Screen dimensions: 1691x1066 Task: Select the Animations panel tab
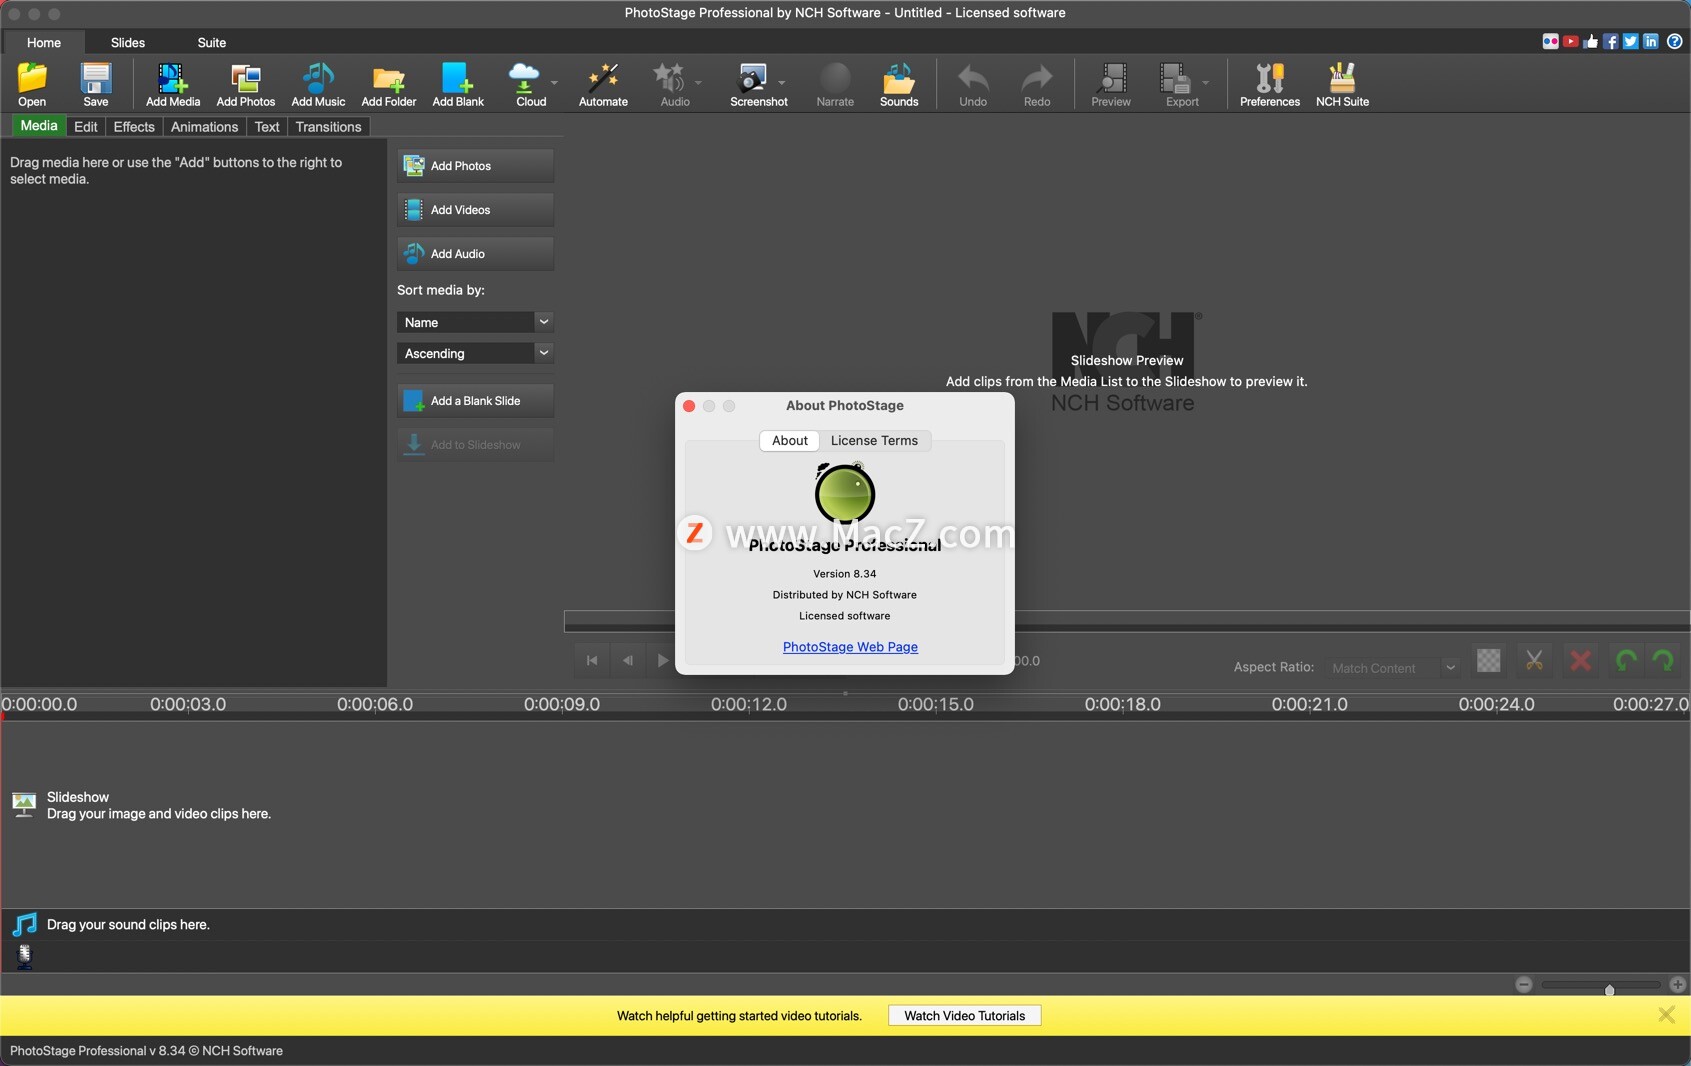(x=204, y=127)
